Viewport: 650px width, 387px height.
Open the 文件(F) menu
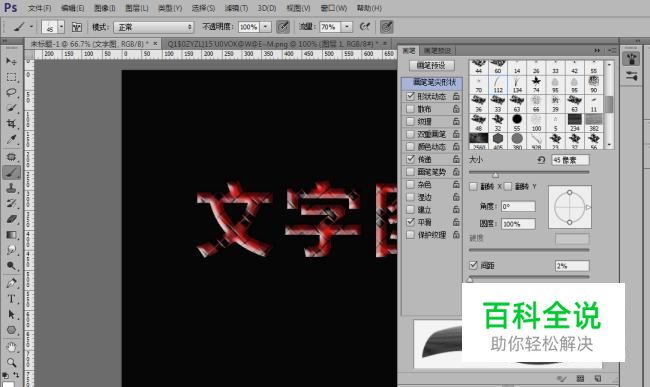[x=39, y=8]
